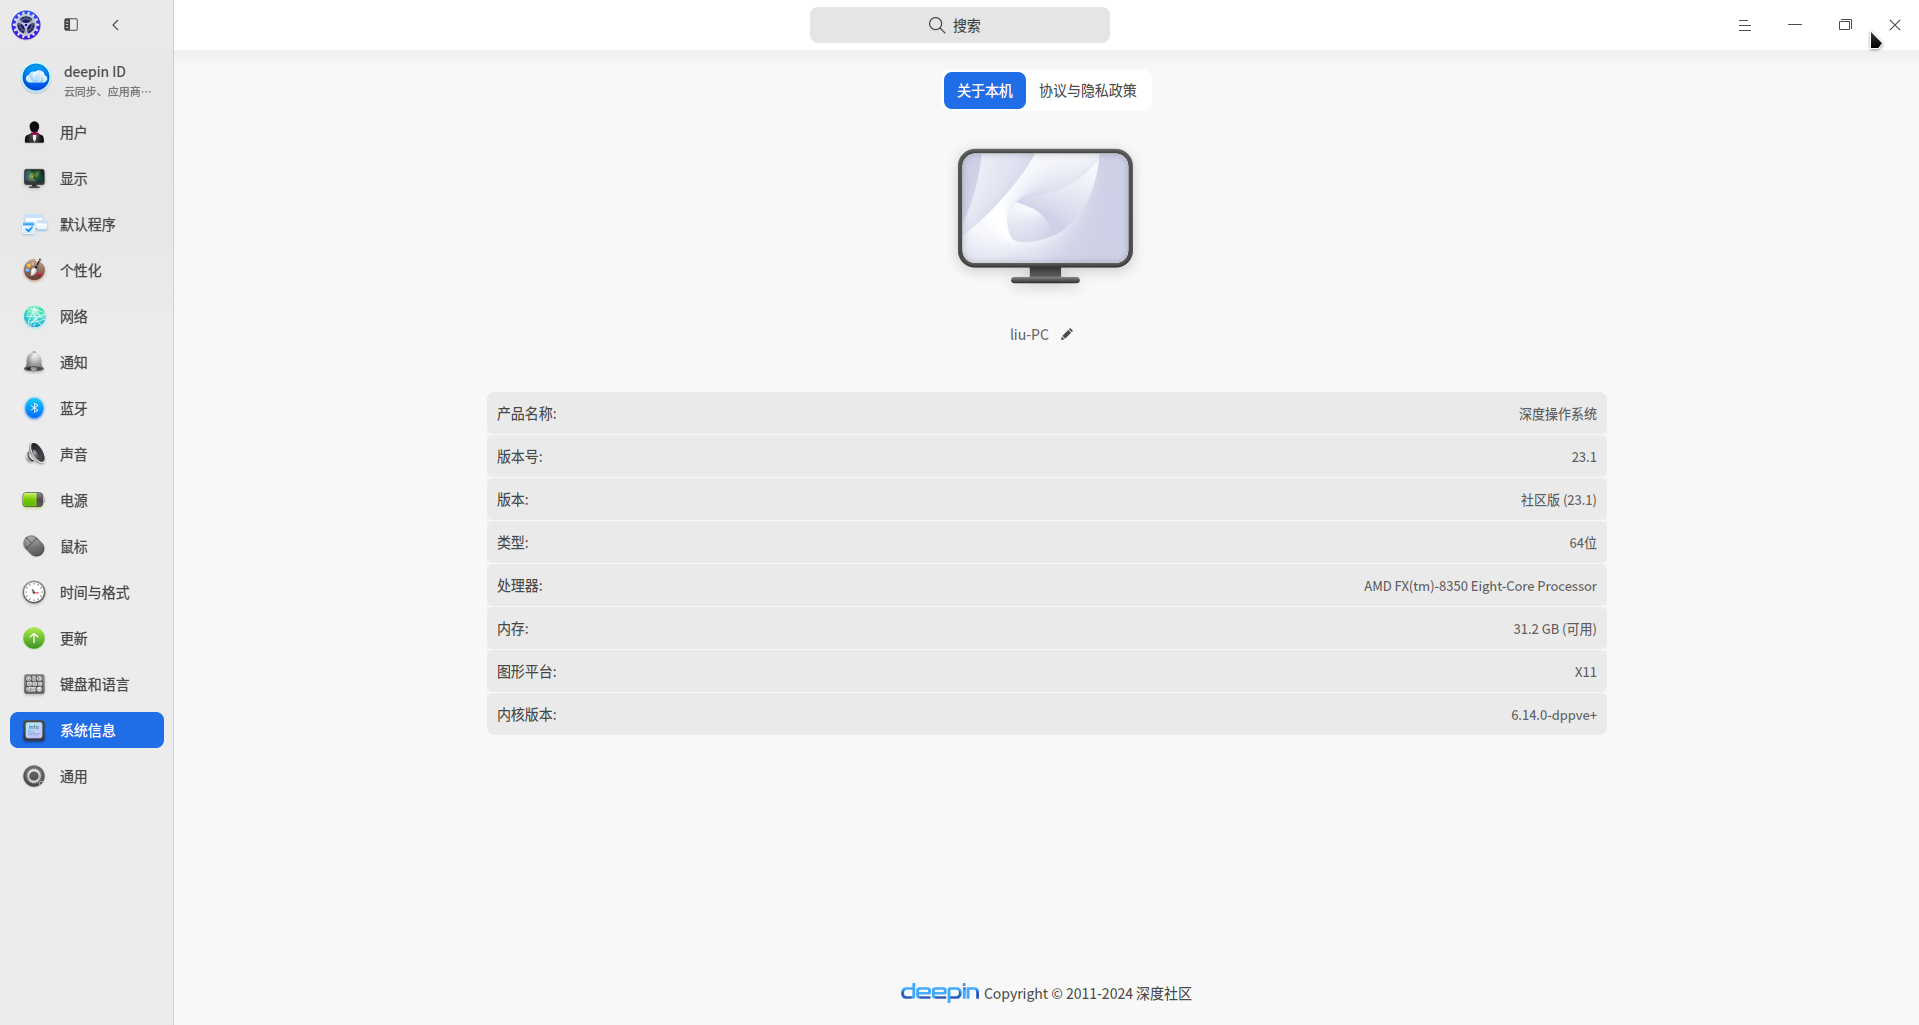This screenshot has width=1919, height=1025.
Task: Click the 默认程序 label
Action: 88,224
